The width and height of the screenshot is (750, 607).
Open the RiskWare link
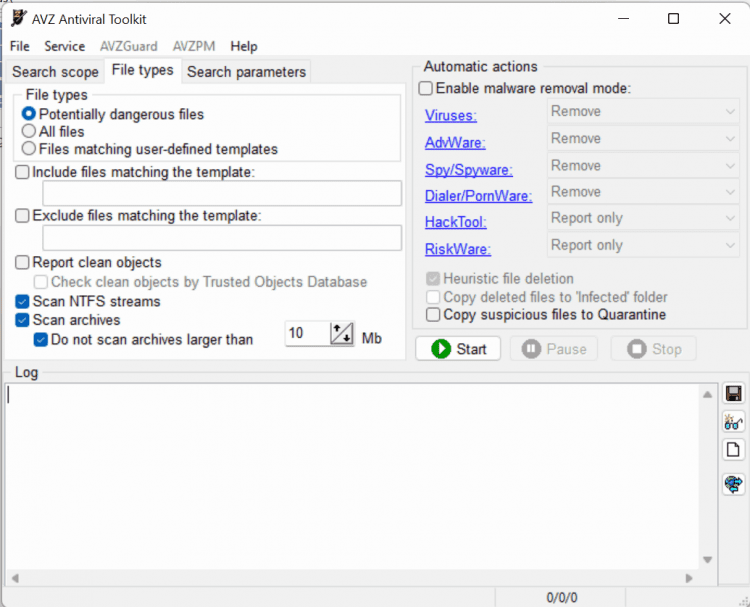pos(458,249)
